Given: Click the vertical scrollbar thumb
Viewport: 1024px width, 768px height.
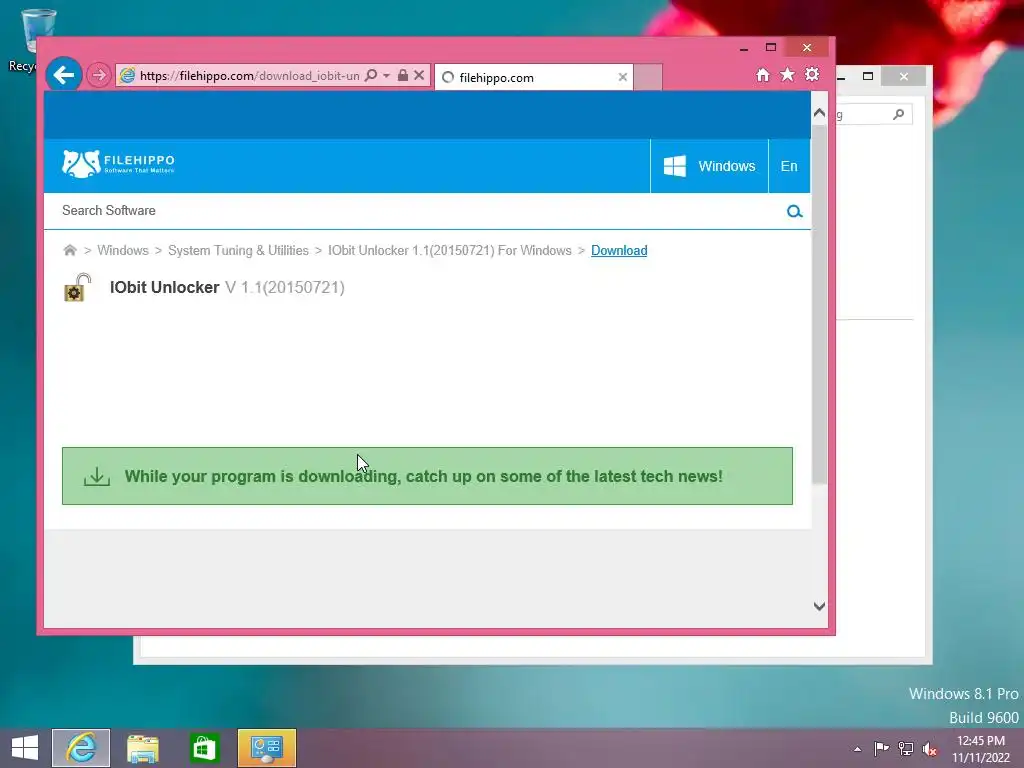Looking at the screenshot, I should 819,304.
